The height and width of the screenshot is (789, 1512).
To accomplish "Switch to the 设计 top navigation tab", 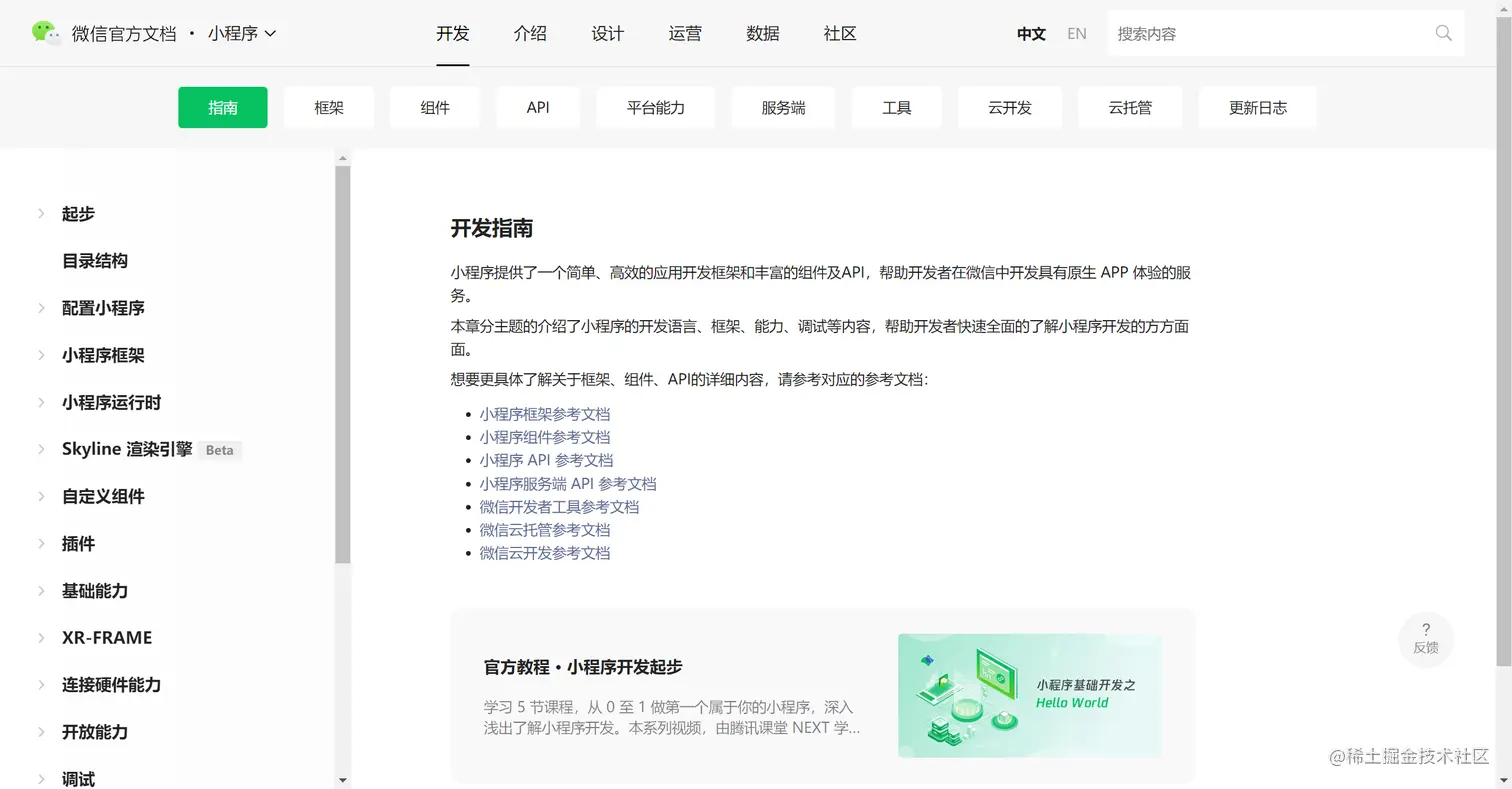I will [607, 33].
